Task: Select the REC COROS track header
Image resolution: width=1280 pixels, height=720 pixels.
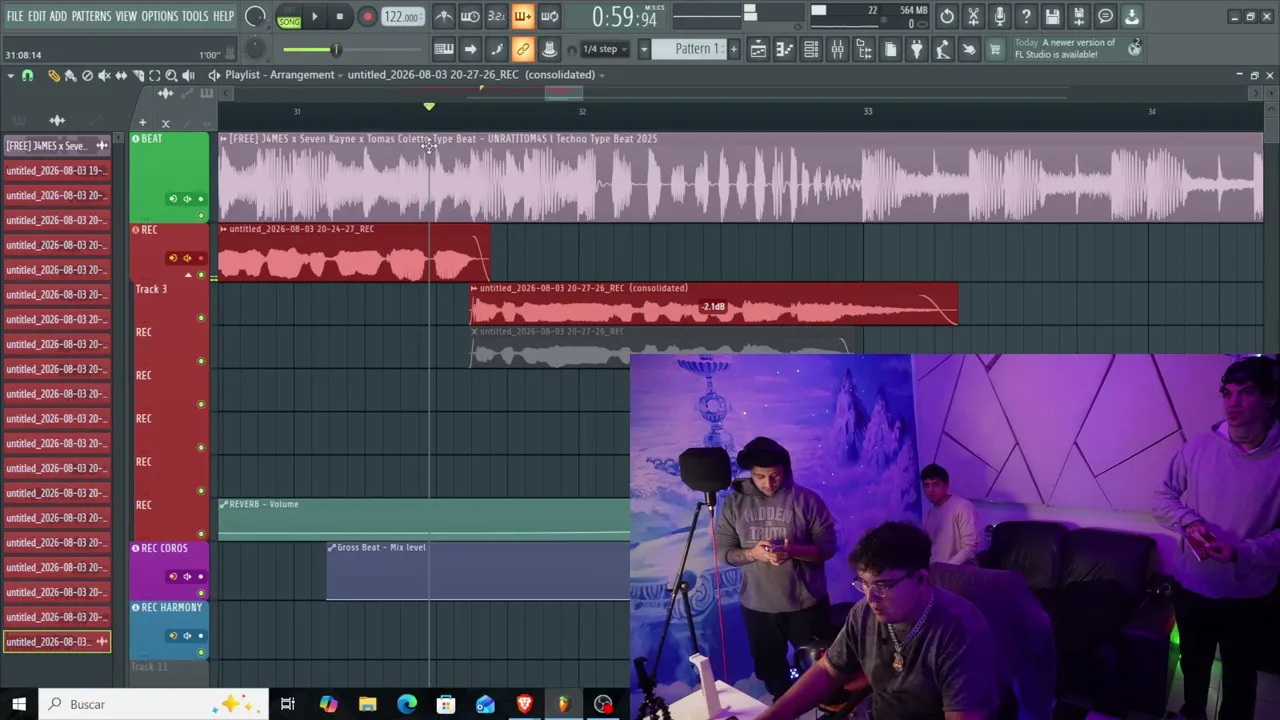Action: (170, 571)
